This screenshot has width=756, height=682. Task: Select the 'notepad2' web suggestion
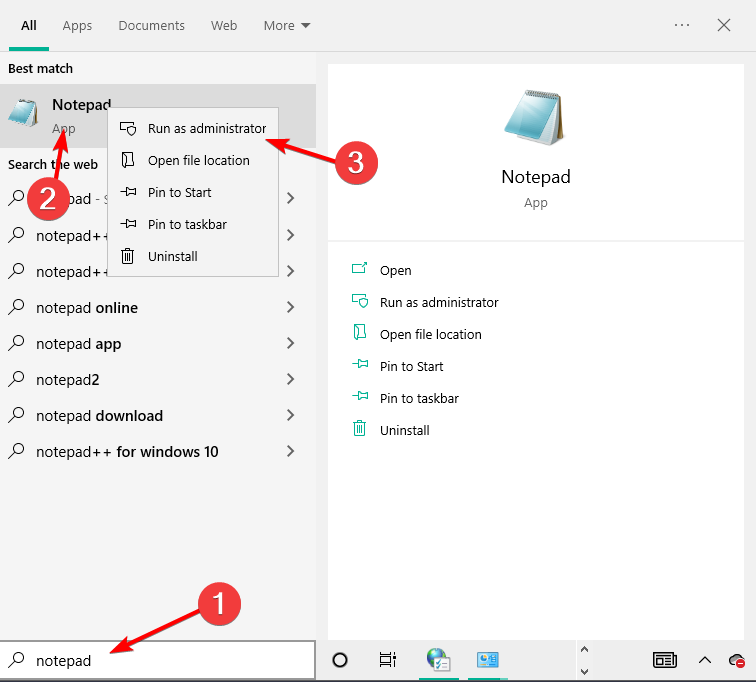click(157, 380)
